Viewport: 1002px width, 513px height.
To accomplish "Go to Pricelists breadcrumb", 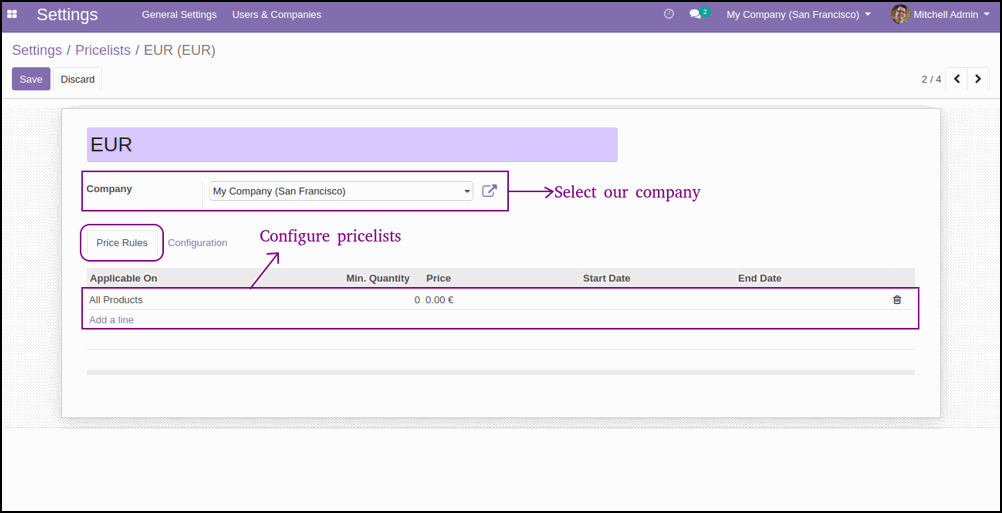I will (103, 50).
